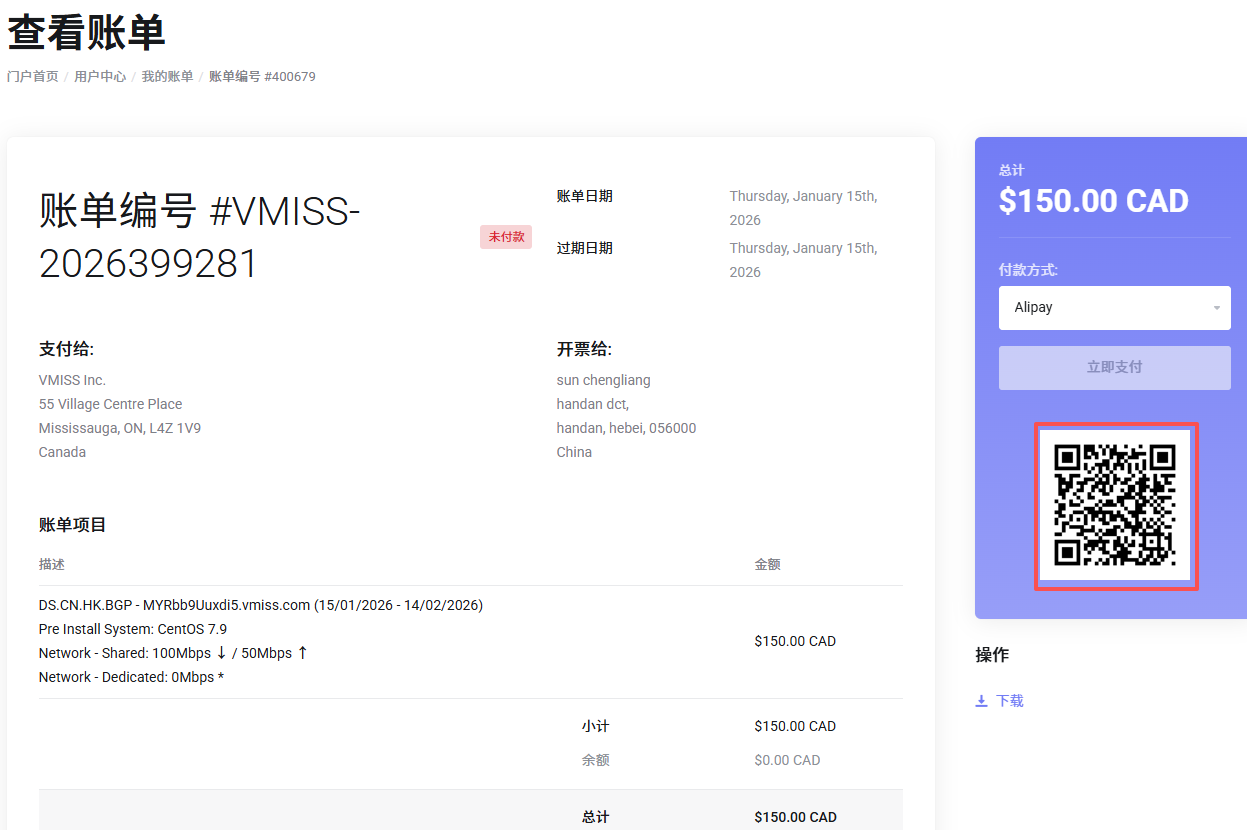Image resolution: width=1247 pixels, height=830 pixels.
Task: Click the VMISS Inc. payee name
Action: coord(72,380)
